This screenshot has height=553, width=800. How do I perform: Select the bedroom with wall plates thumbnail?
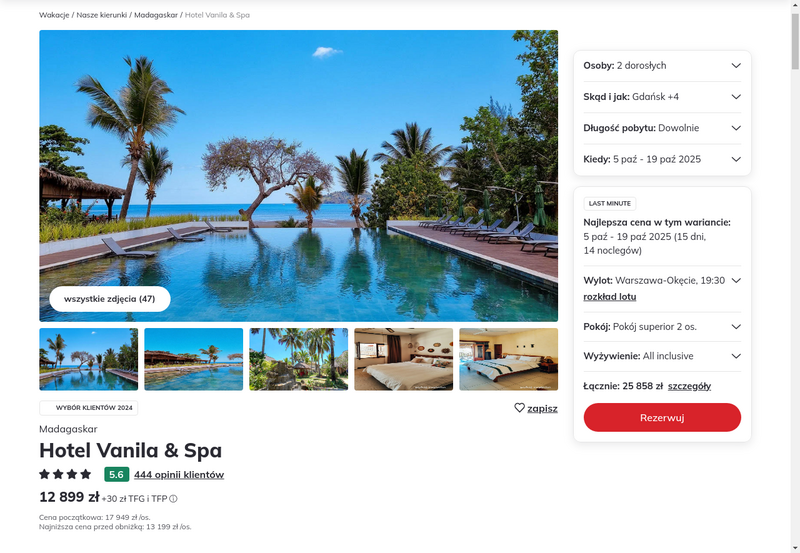point(404,359)
